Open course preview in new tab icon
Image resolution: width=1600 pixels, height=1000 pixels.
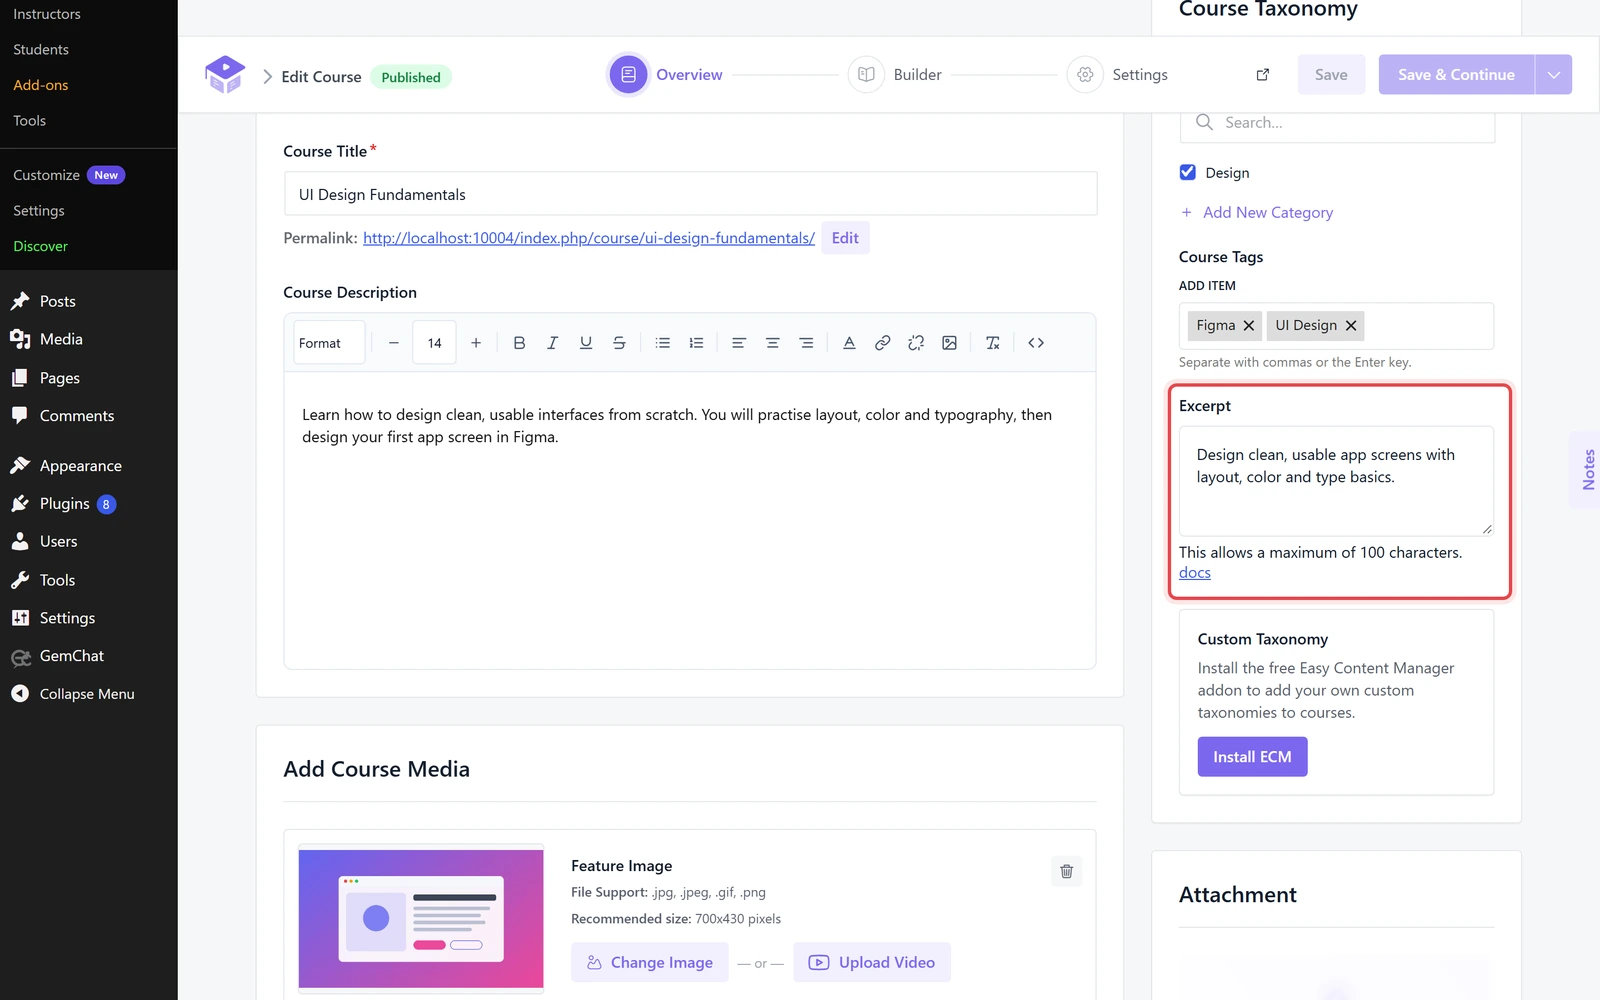1263,75
